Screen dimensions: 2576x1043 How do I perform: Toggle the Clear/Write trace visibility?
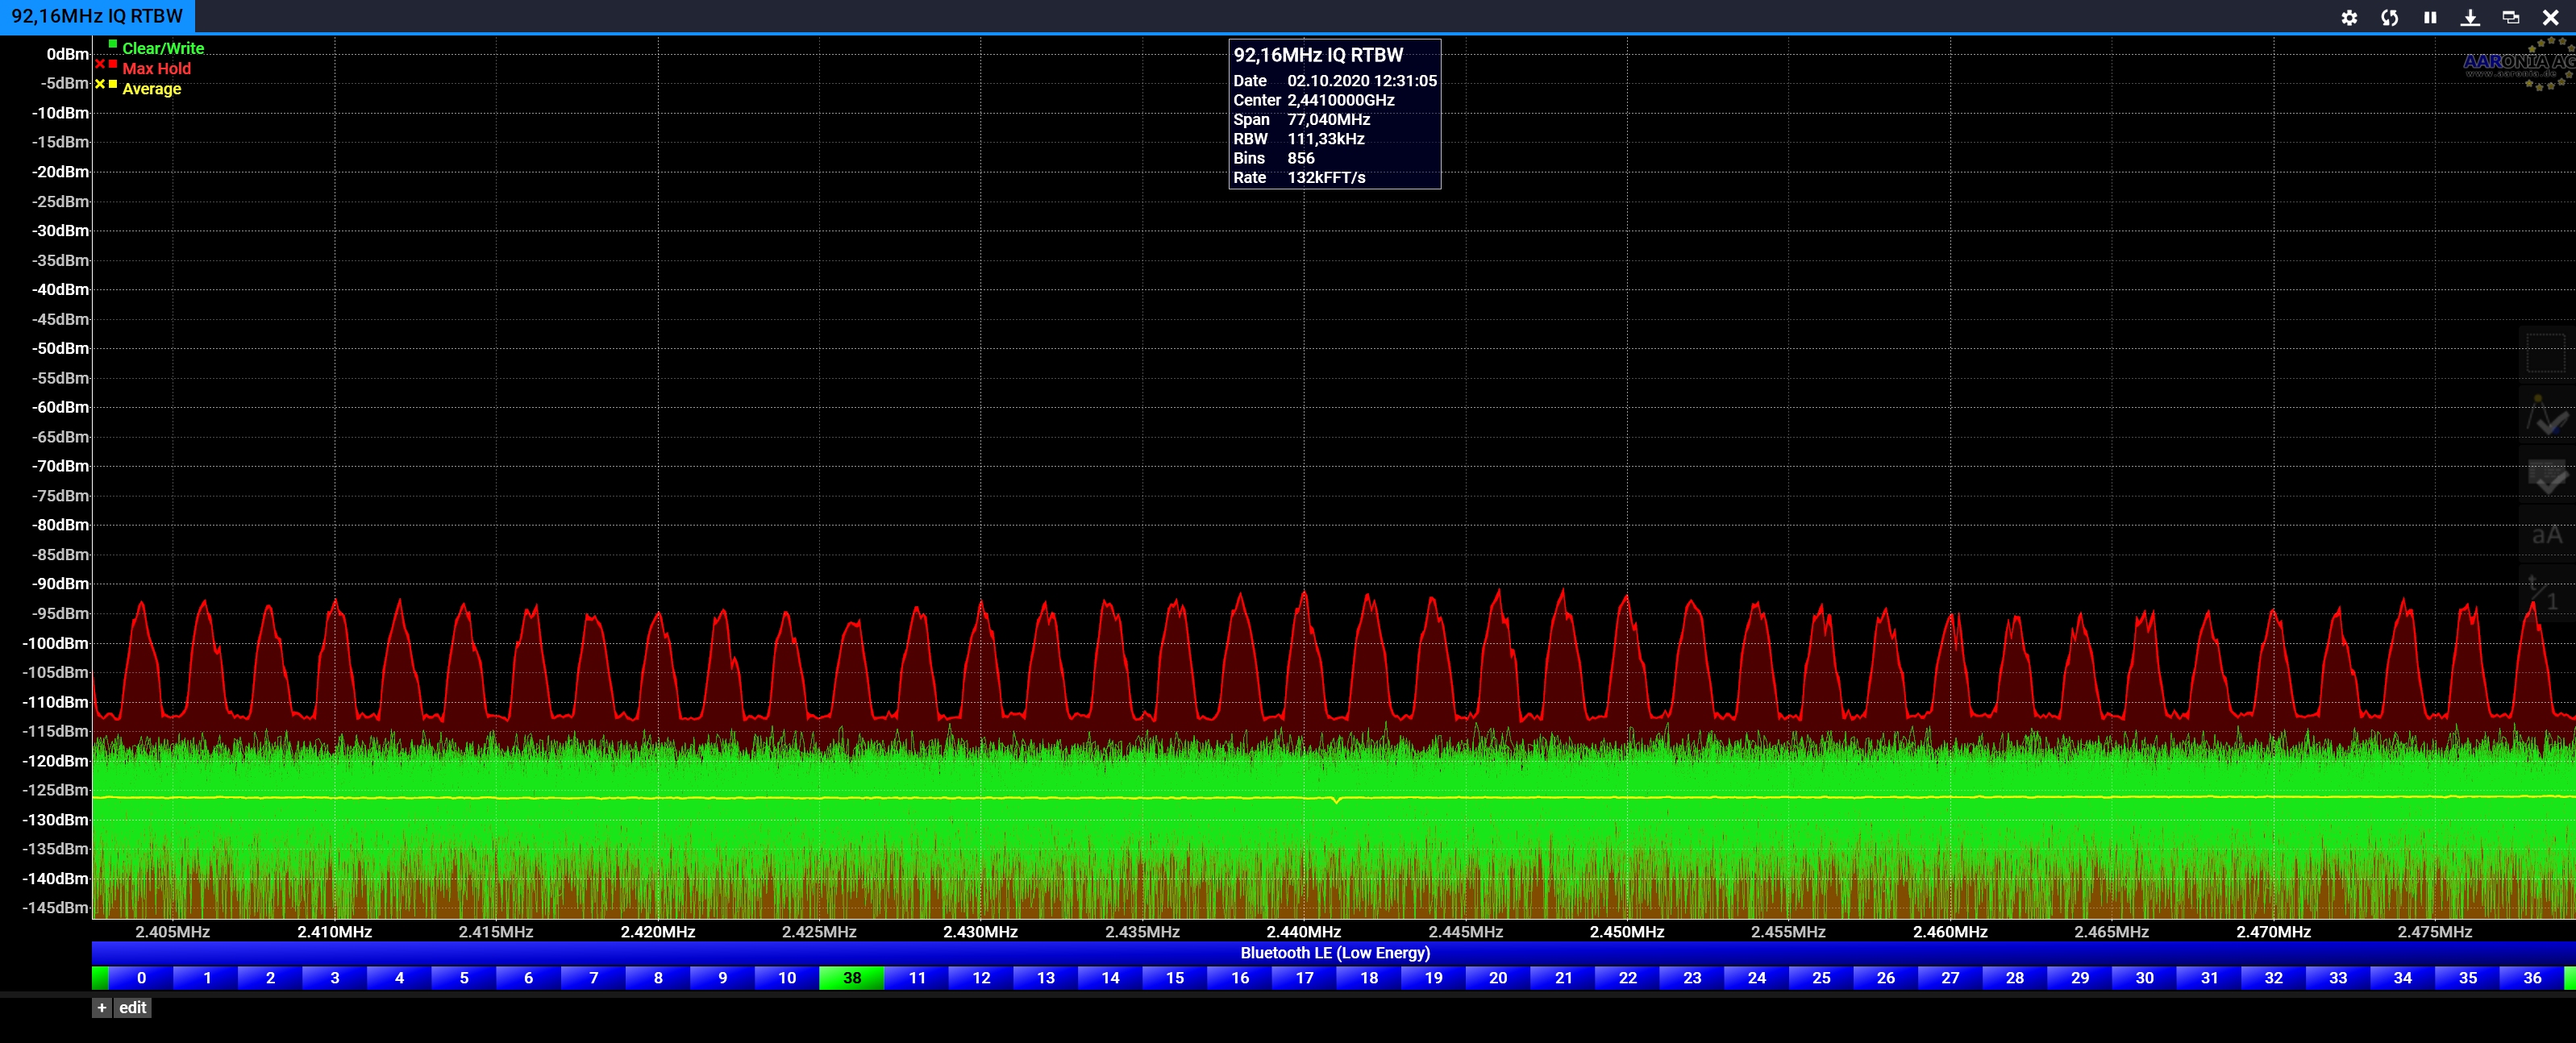162,48
